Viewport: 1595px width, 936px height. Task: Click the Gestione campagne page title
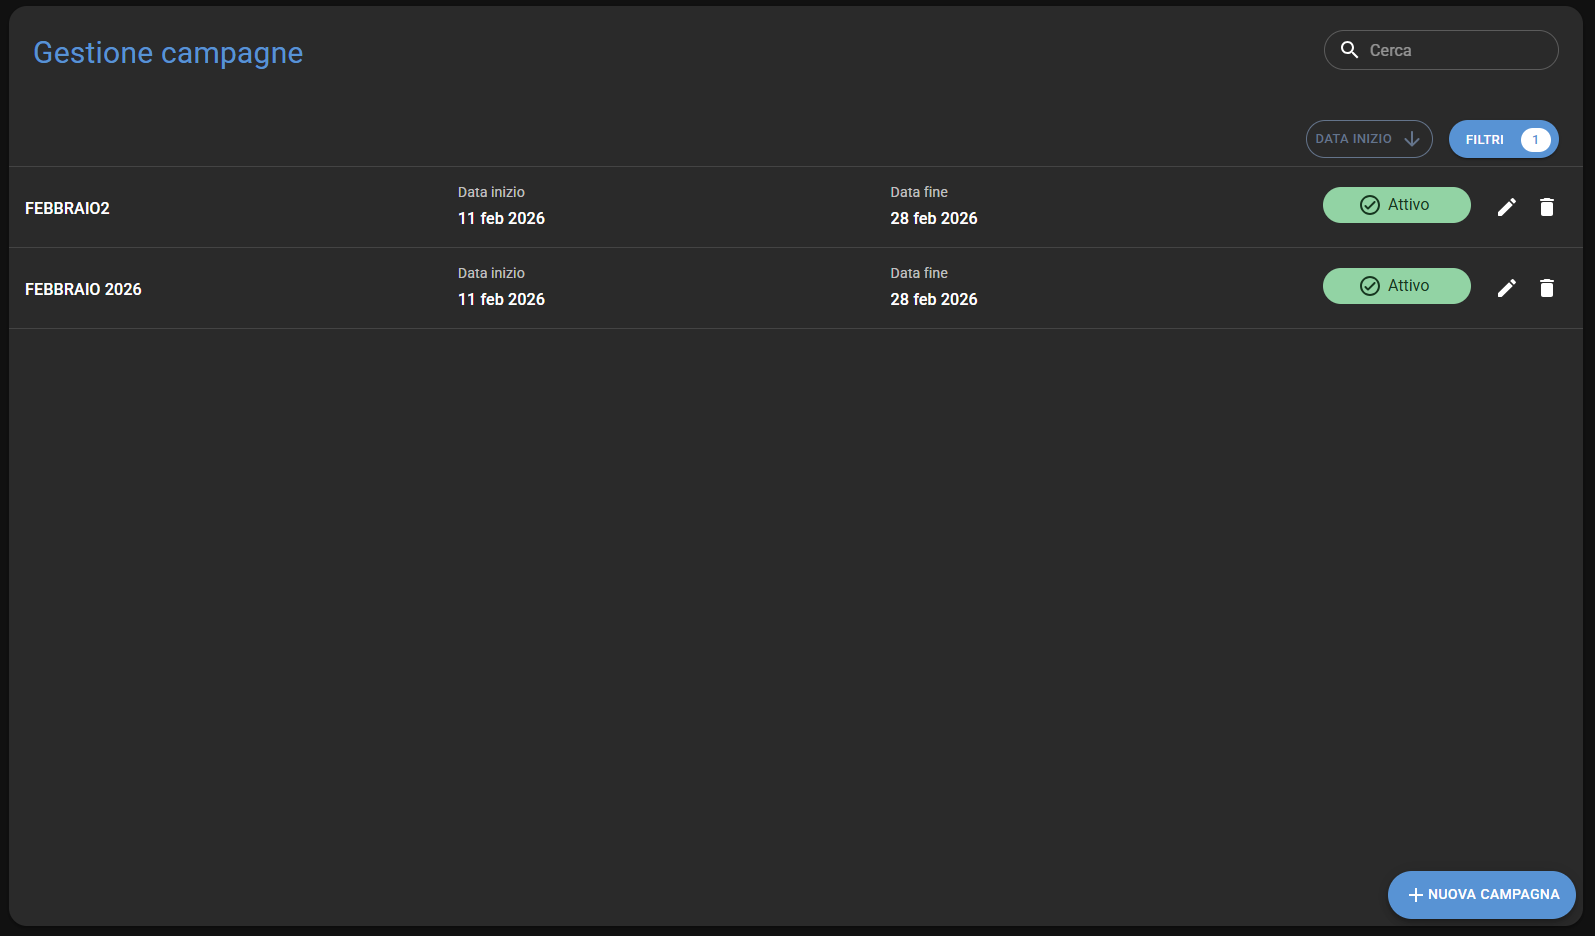(x=168, y=53)
